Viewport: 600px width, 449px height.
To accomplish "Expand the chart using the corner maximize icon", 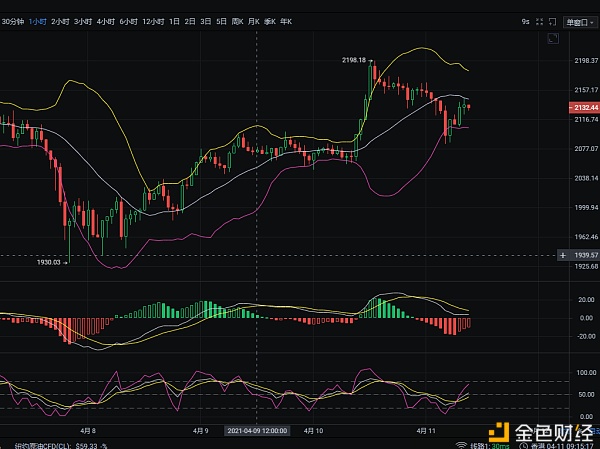I will pyautogui.click(x=553, y=39).
